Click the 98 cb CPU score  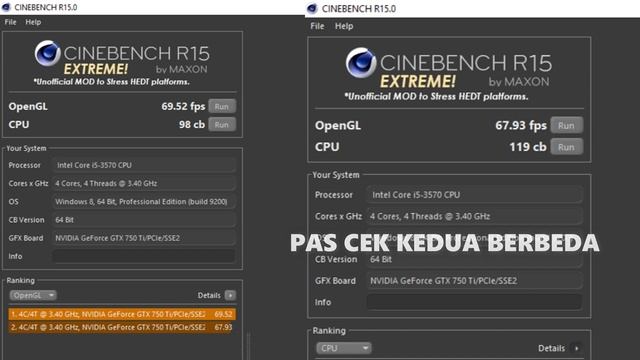pyautogui.click(x=191, y=124)
